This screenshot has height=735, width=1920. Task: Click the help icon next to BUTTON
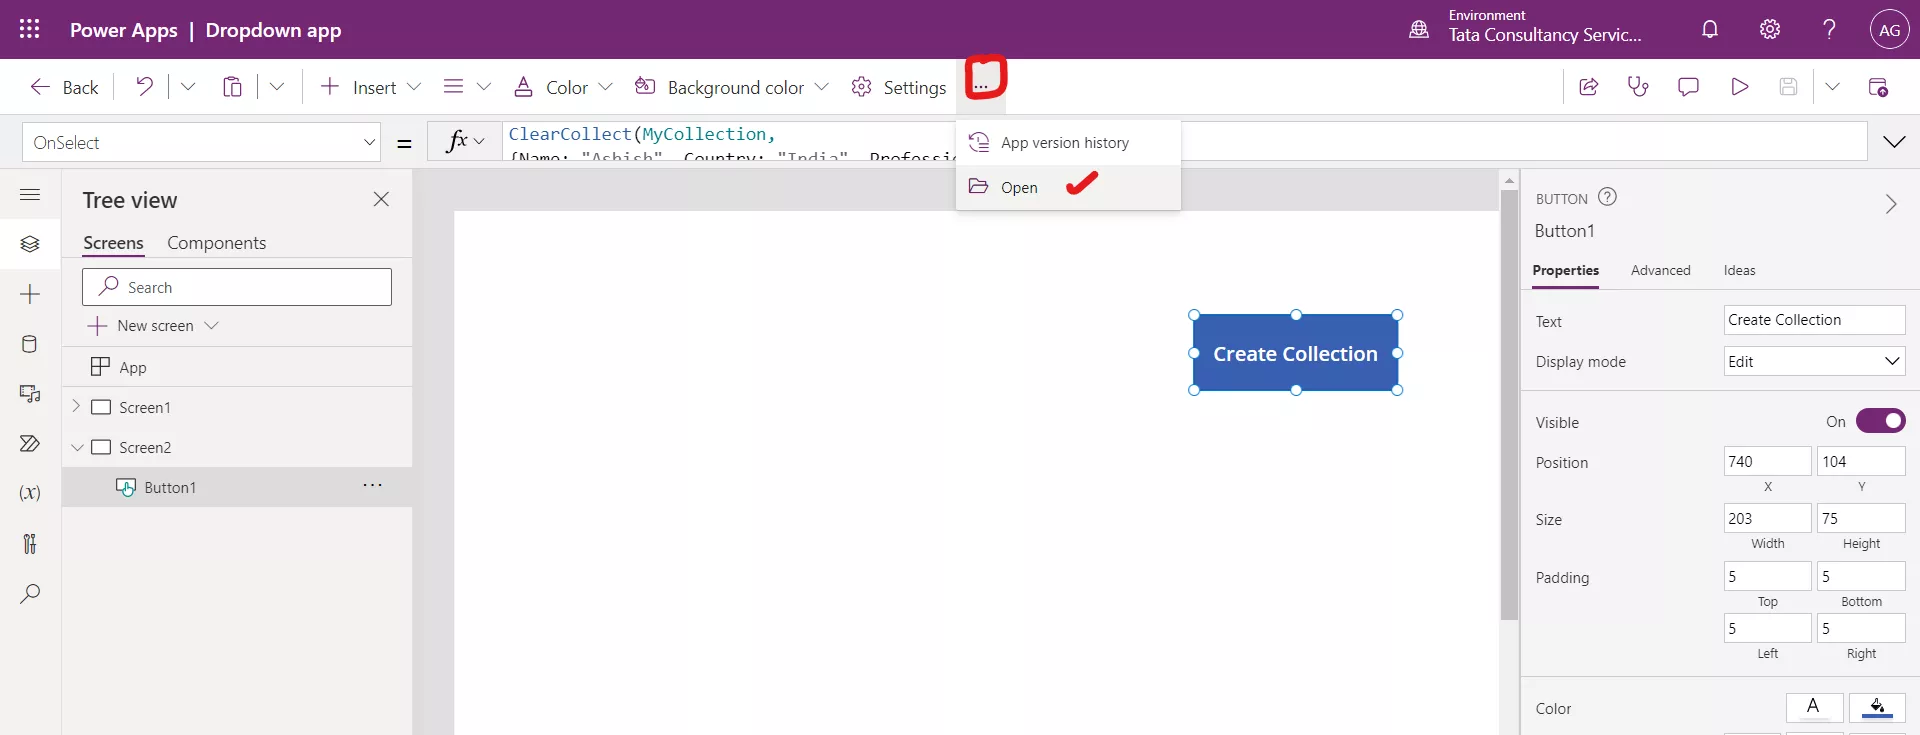1607,197
